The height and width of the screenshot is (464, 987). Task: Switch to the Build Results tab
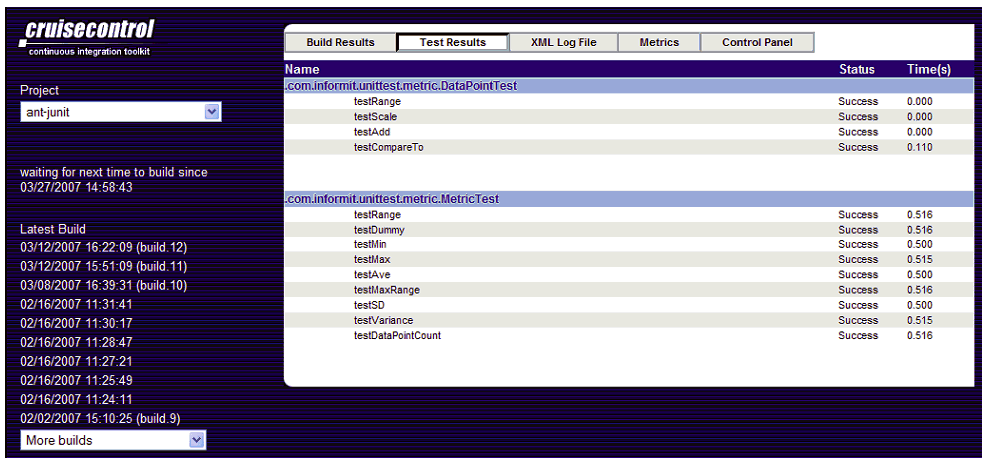(x=340, y=42)
